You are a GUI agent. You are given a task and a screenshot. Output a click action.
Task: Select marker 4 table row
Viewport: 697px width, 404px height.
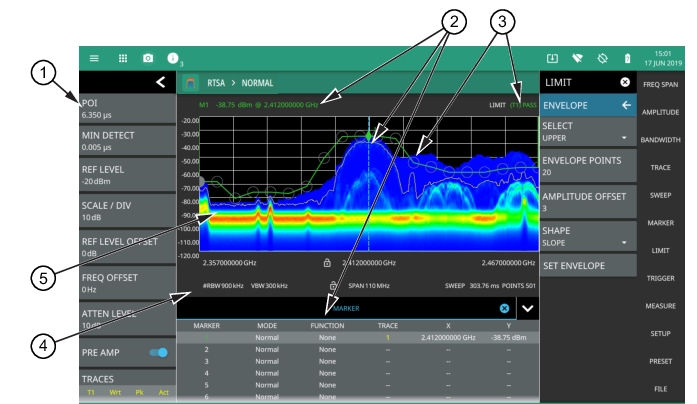point(358,373)
